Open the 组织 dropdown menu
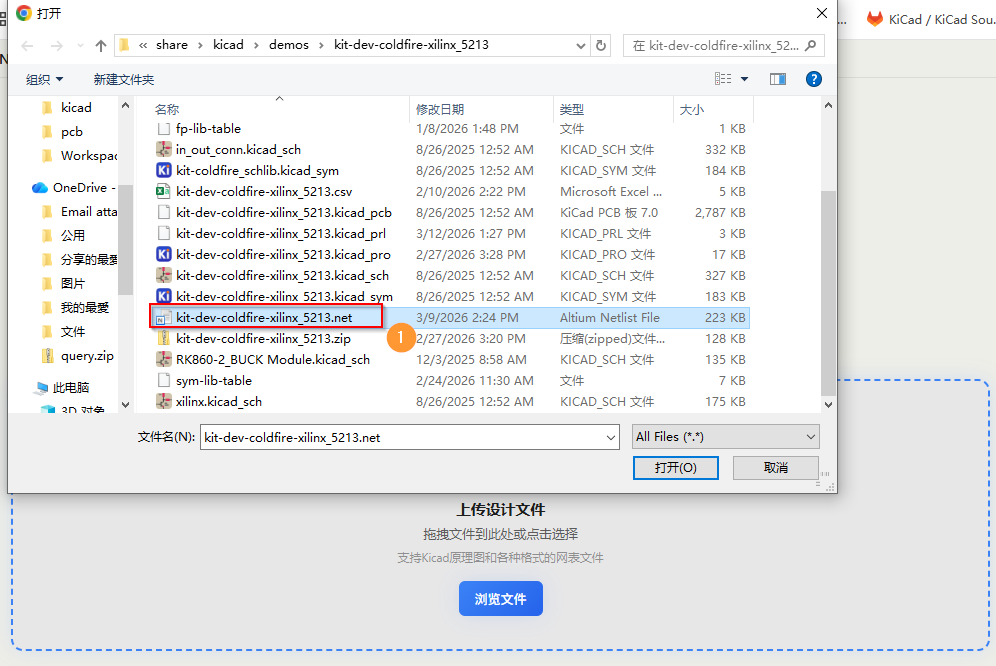 [44, 79]
